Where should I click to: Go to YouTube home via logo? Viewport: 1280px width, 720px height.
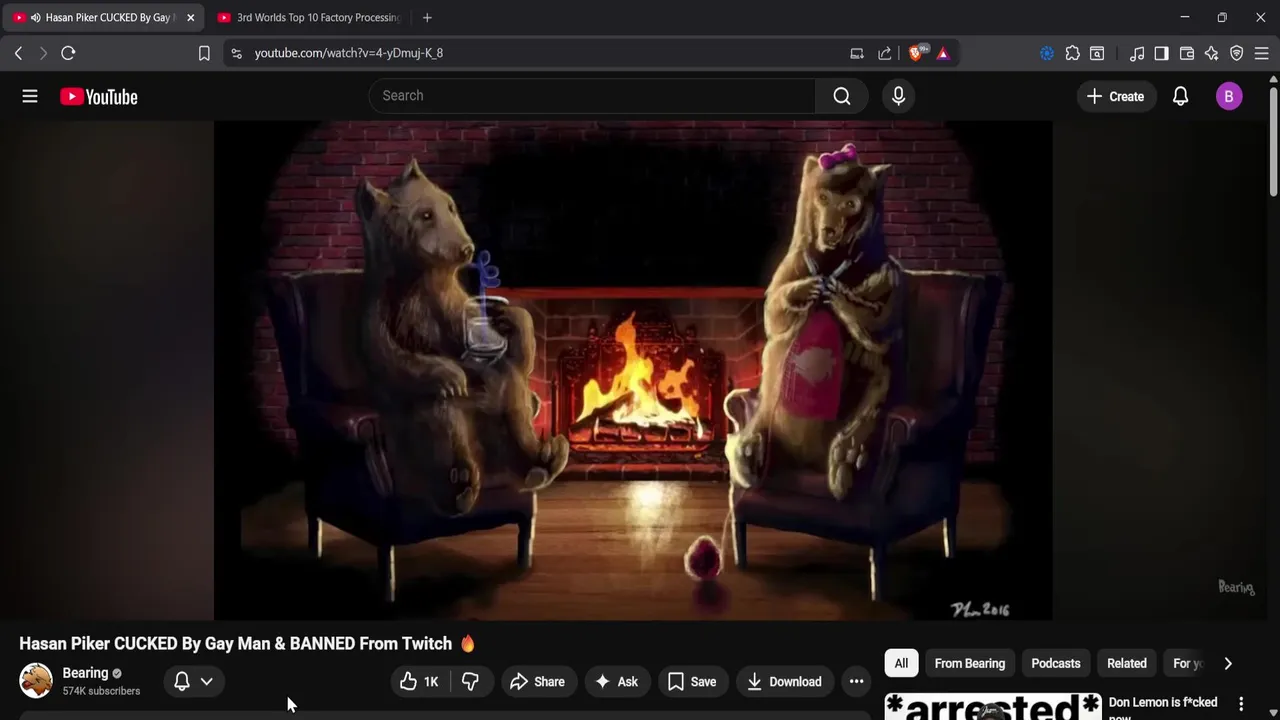point(98,96)
